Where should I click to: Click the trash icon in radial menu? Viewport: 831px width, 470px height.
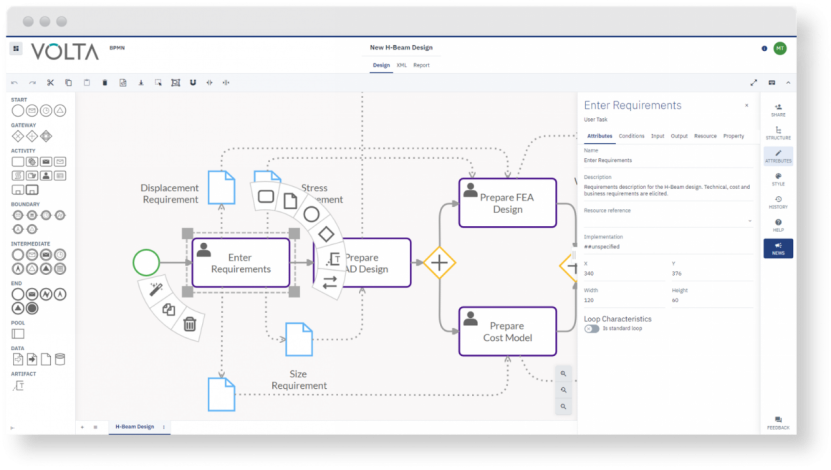(x=189, y=324)
